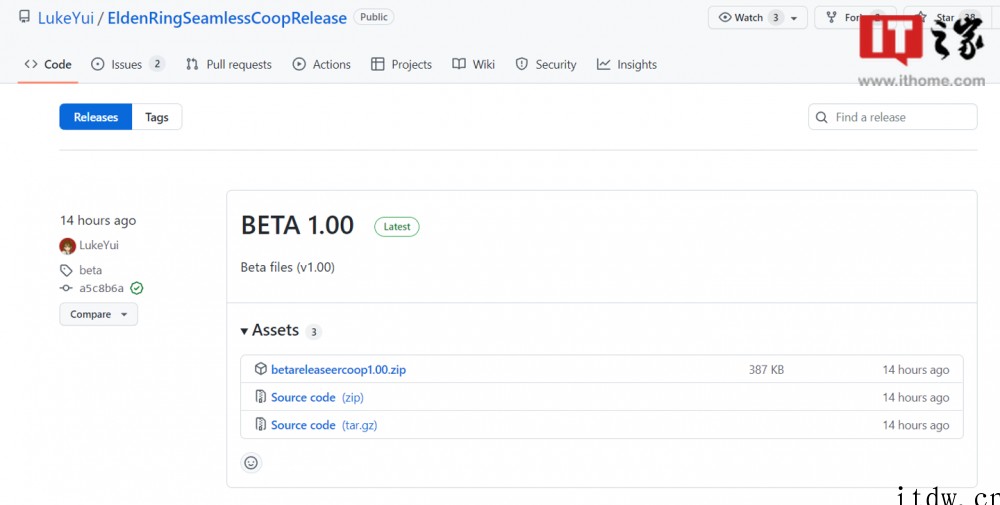This screenshot has height=505, width=1000.
Task: Open commit a5c8b6a
Action: pyautogui.click(x=101, y=288)
